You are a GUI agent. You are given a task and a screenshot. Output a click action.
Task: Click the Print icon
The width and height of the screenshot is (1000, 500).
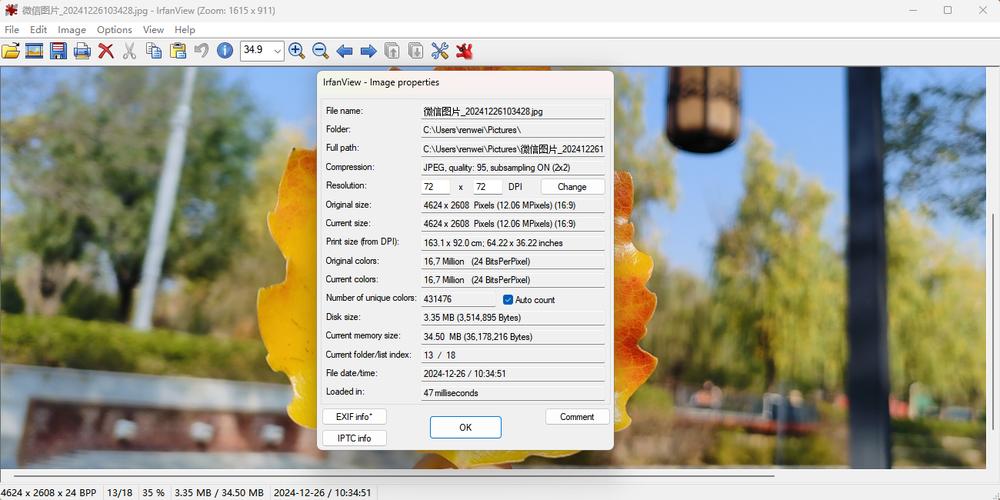[x=82, y=51]
